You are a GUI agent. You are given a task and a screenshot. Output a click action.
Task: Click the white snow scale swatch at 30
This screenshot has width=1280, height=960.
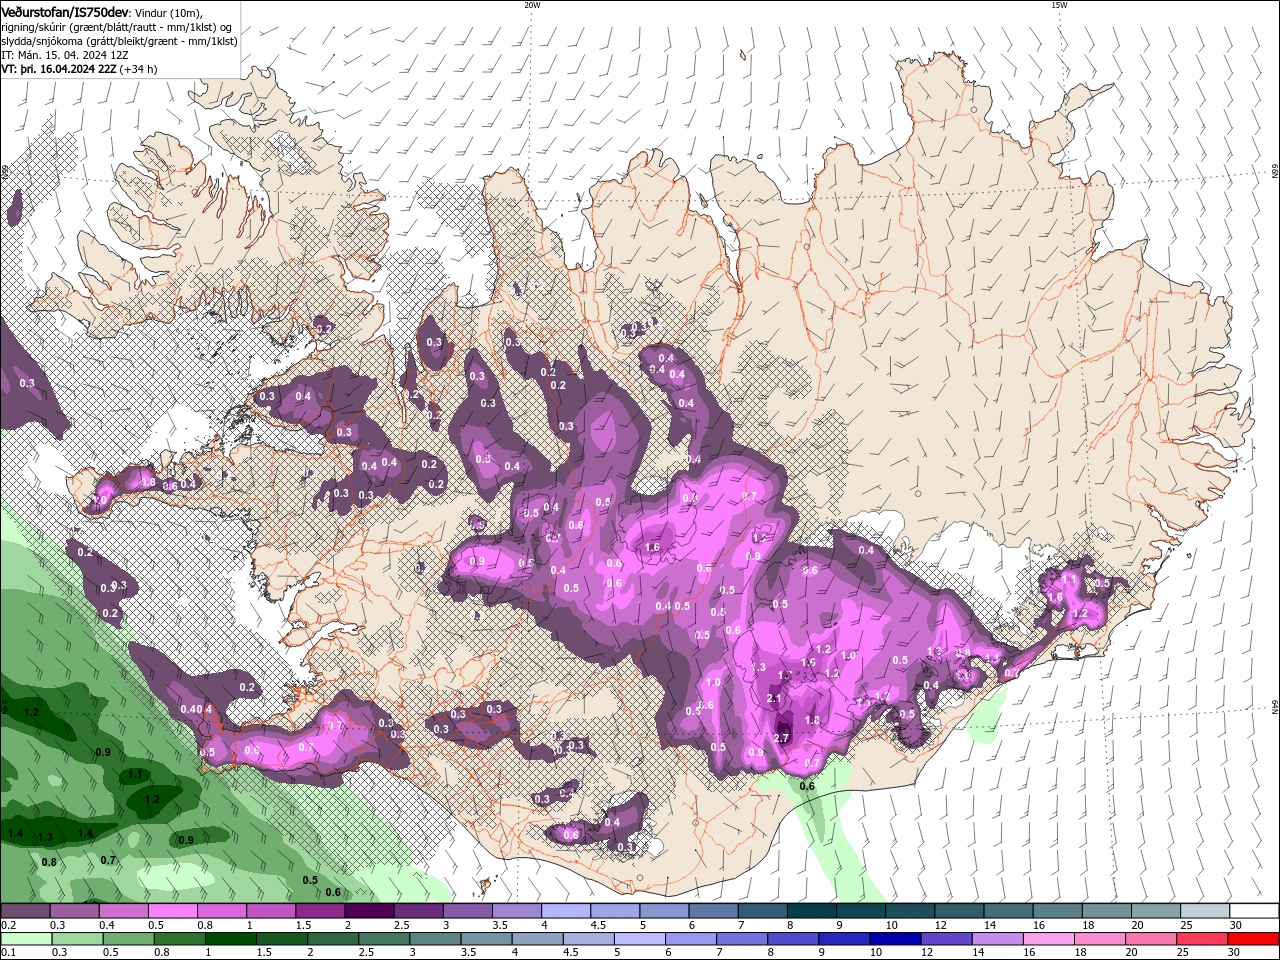click(x=1254, y=911)
